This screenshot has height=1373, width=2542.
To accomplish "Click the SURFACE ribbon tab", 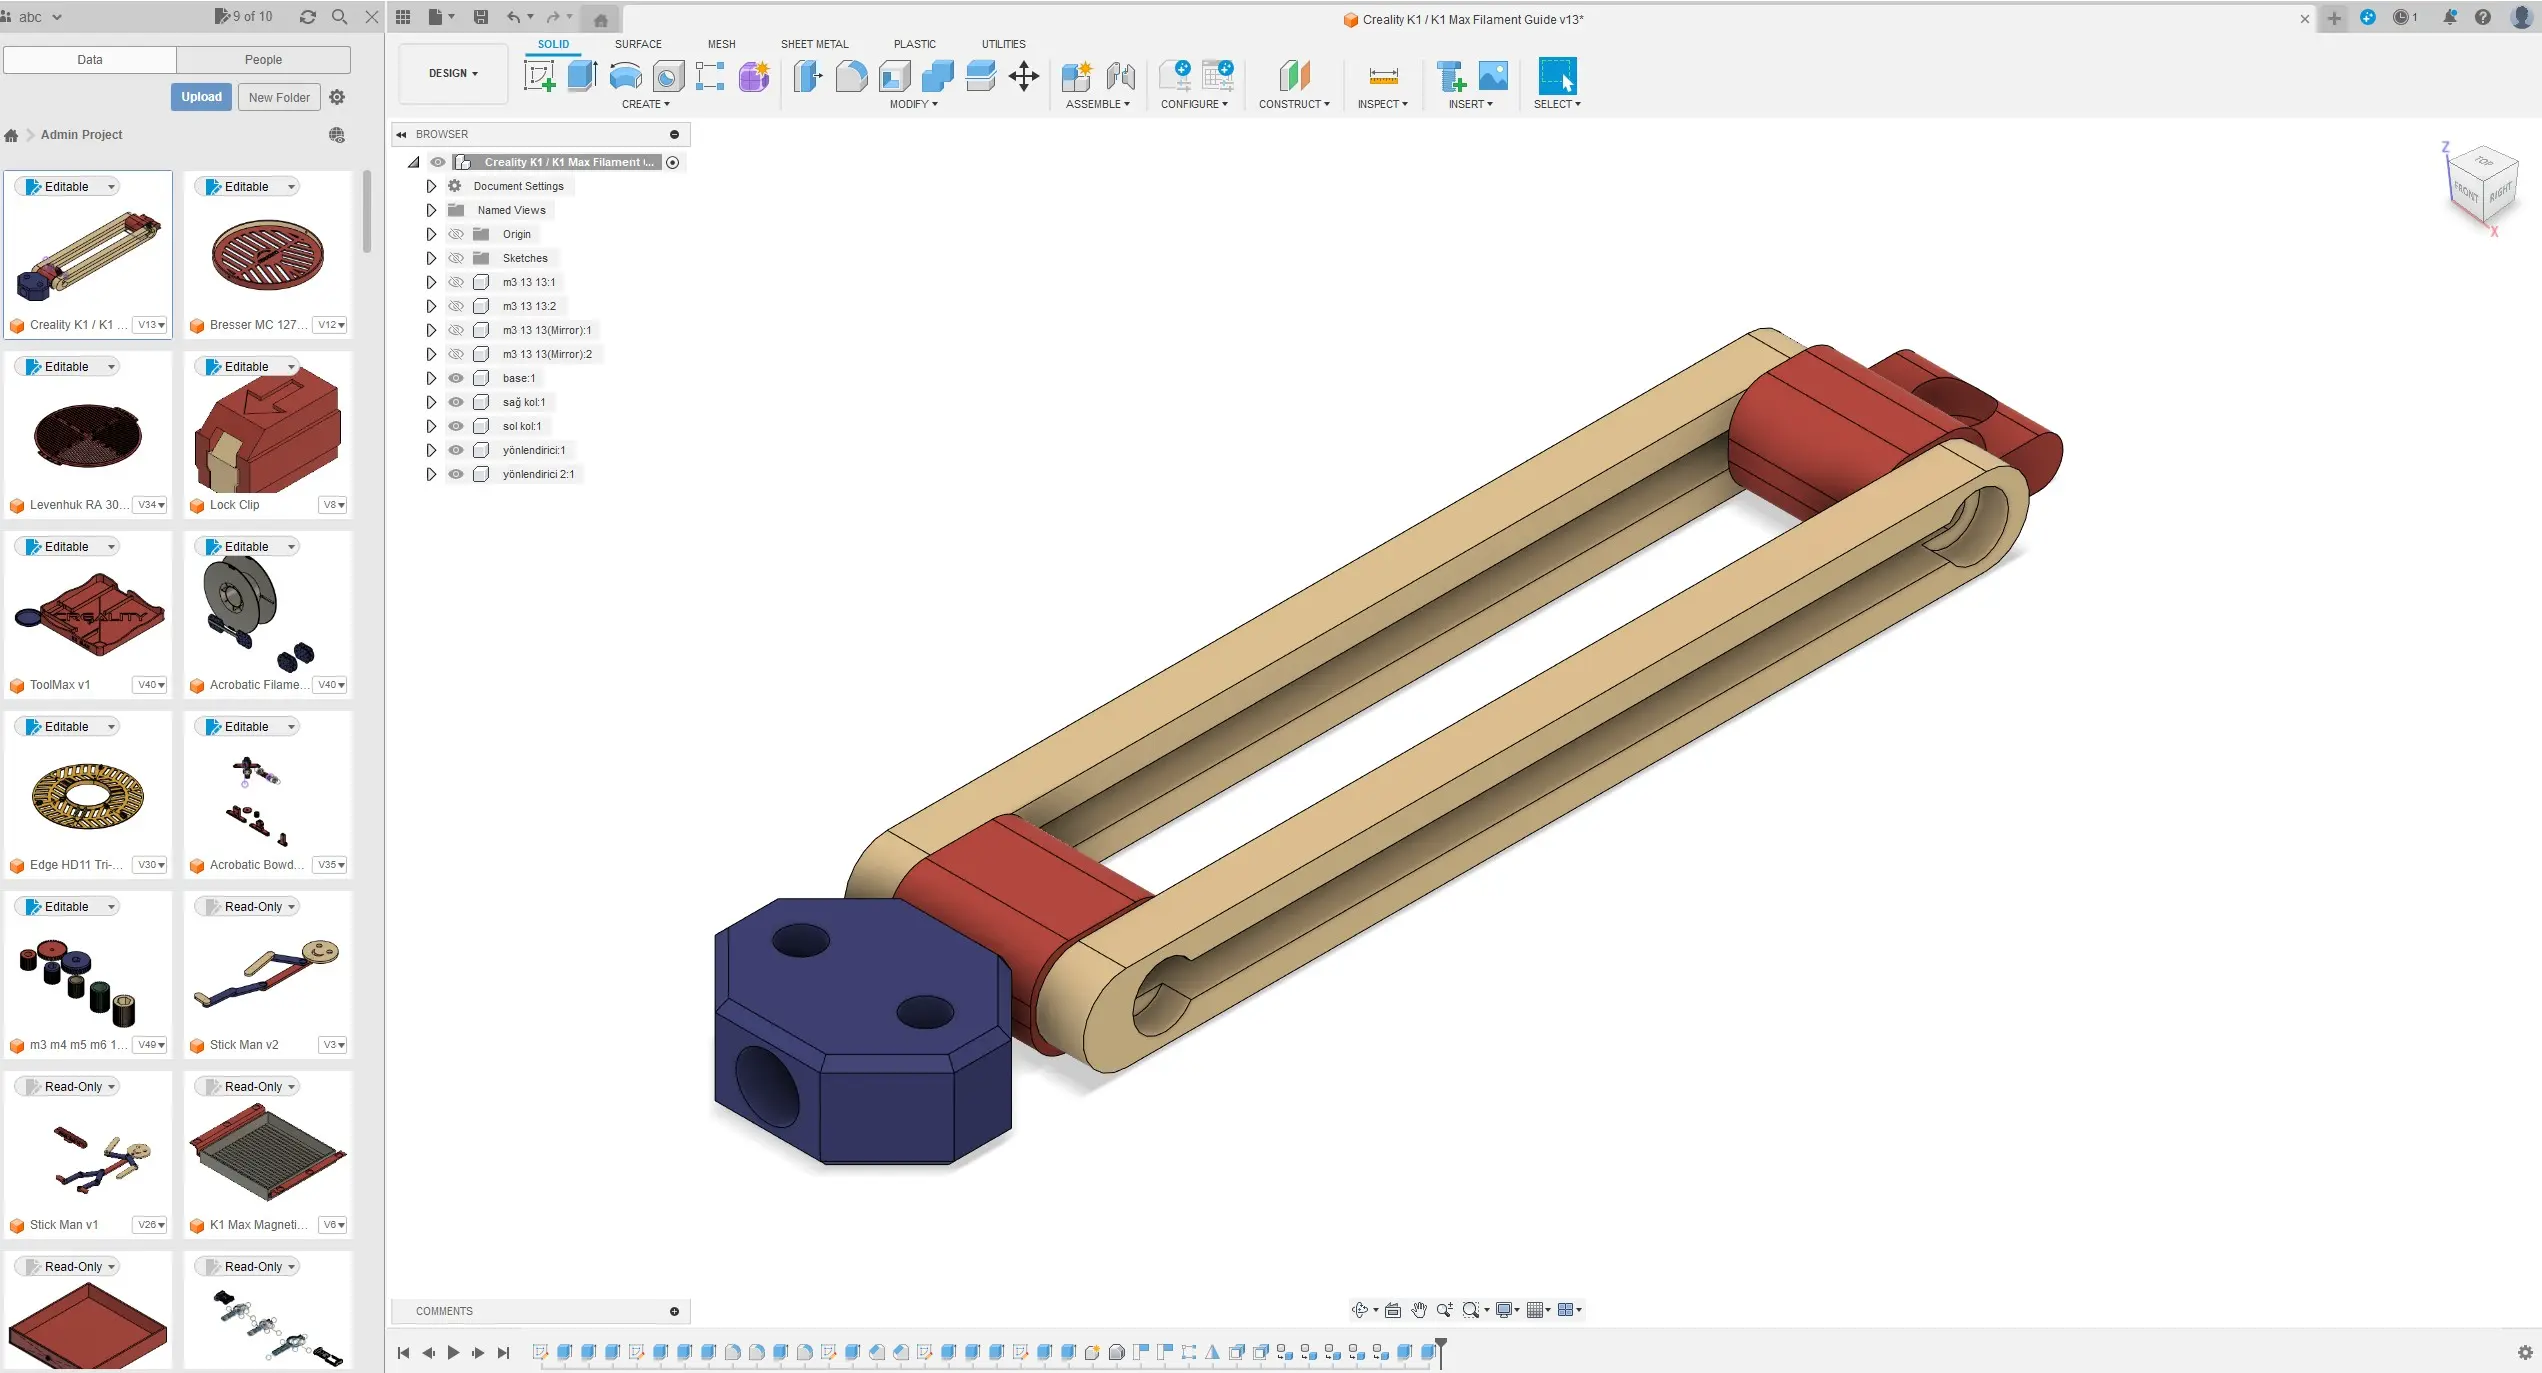I will [x=639, y=44].
